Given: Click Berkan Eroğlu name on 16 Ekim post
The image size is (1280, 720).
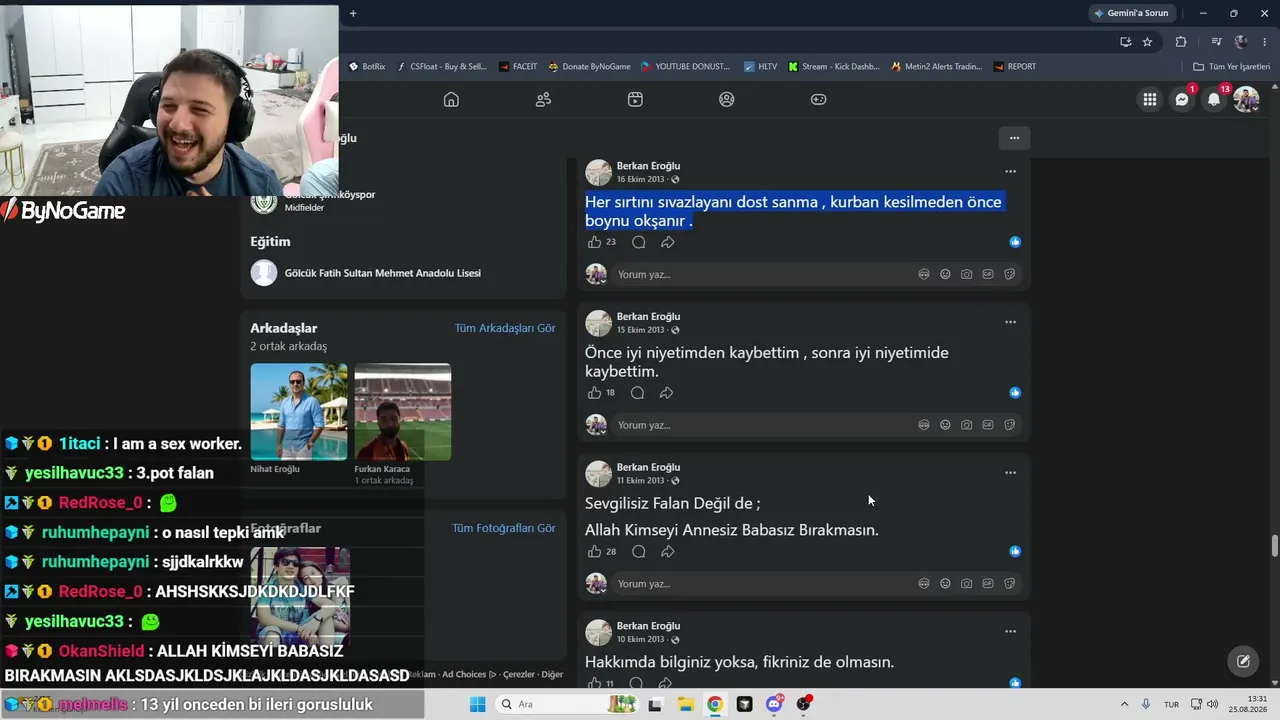Looking at the screenshot, I should 648,166.
